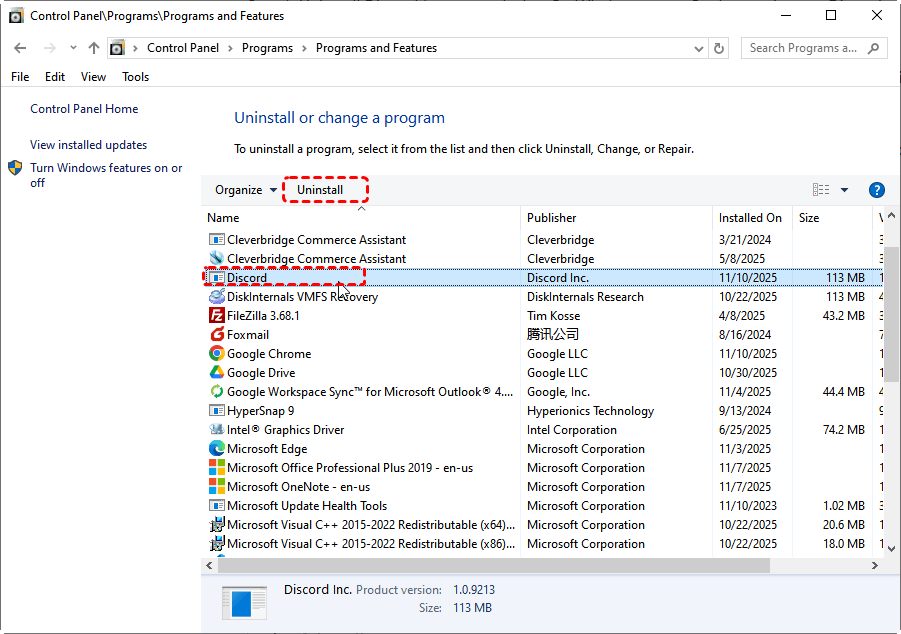Click the Google Chrome program icon
Viewport: 901px width, 634px height.
point(217,354)
